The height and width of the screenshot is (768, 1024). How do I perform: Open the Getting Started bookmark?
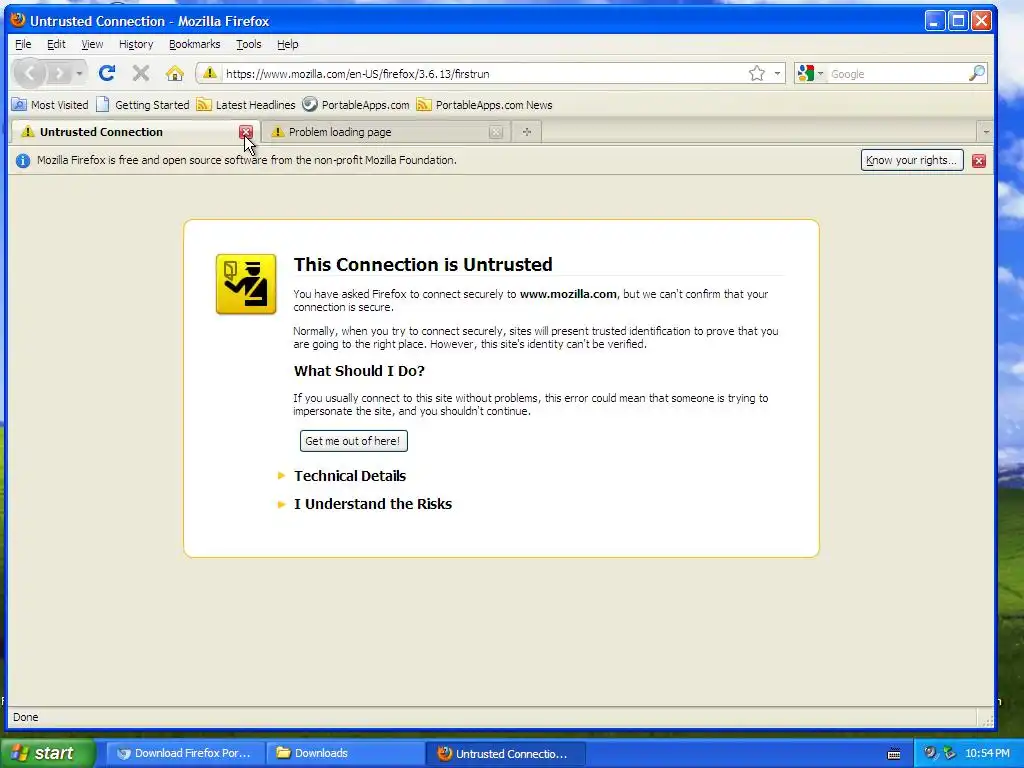142,104
